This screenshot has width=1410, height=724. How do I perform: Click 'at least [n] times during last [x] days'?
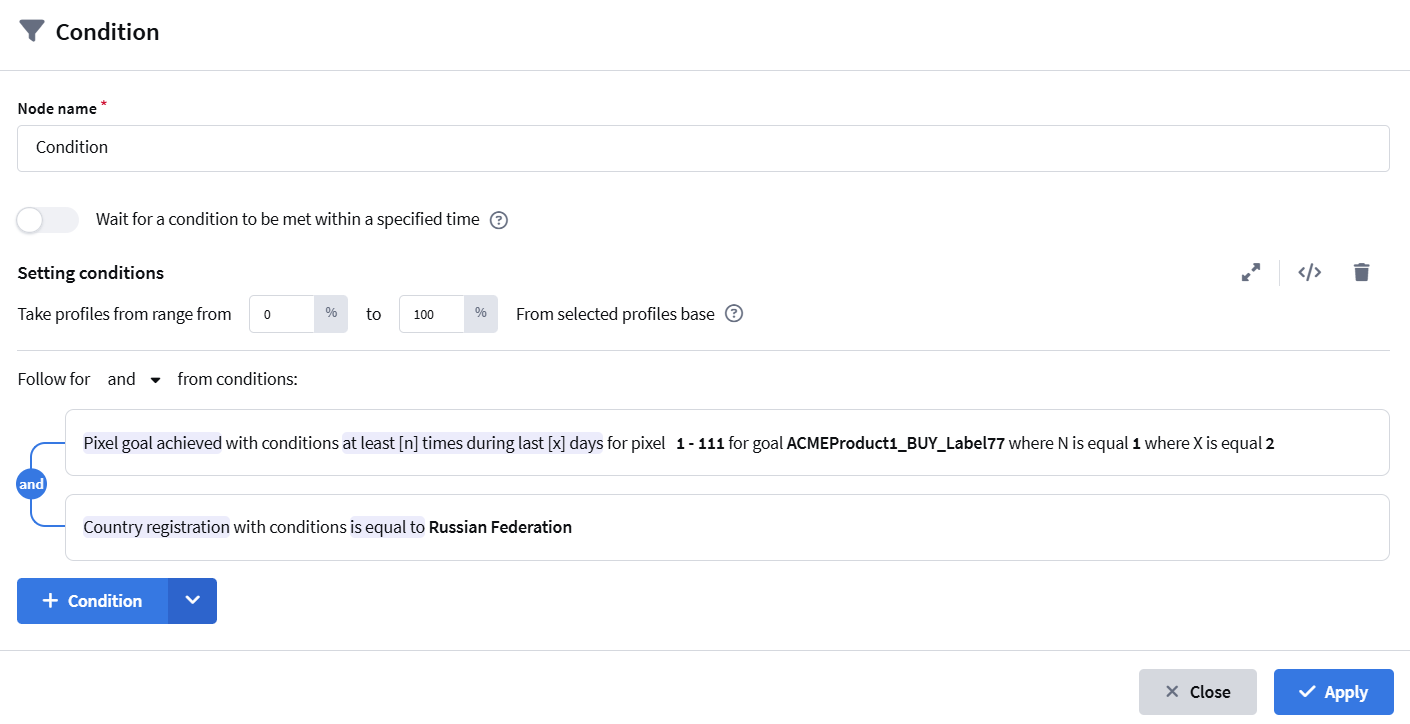(x=473, y=443)
